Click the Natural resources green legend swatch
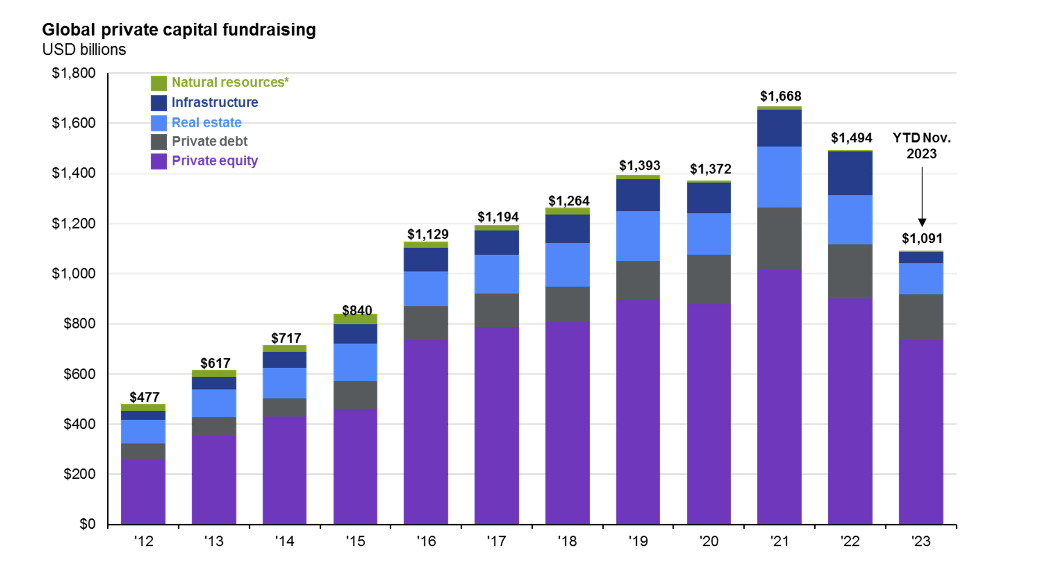Viewport: 1037px width, 582px height. click(159, 83)
